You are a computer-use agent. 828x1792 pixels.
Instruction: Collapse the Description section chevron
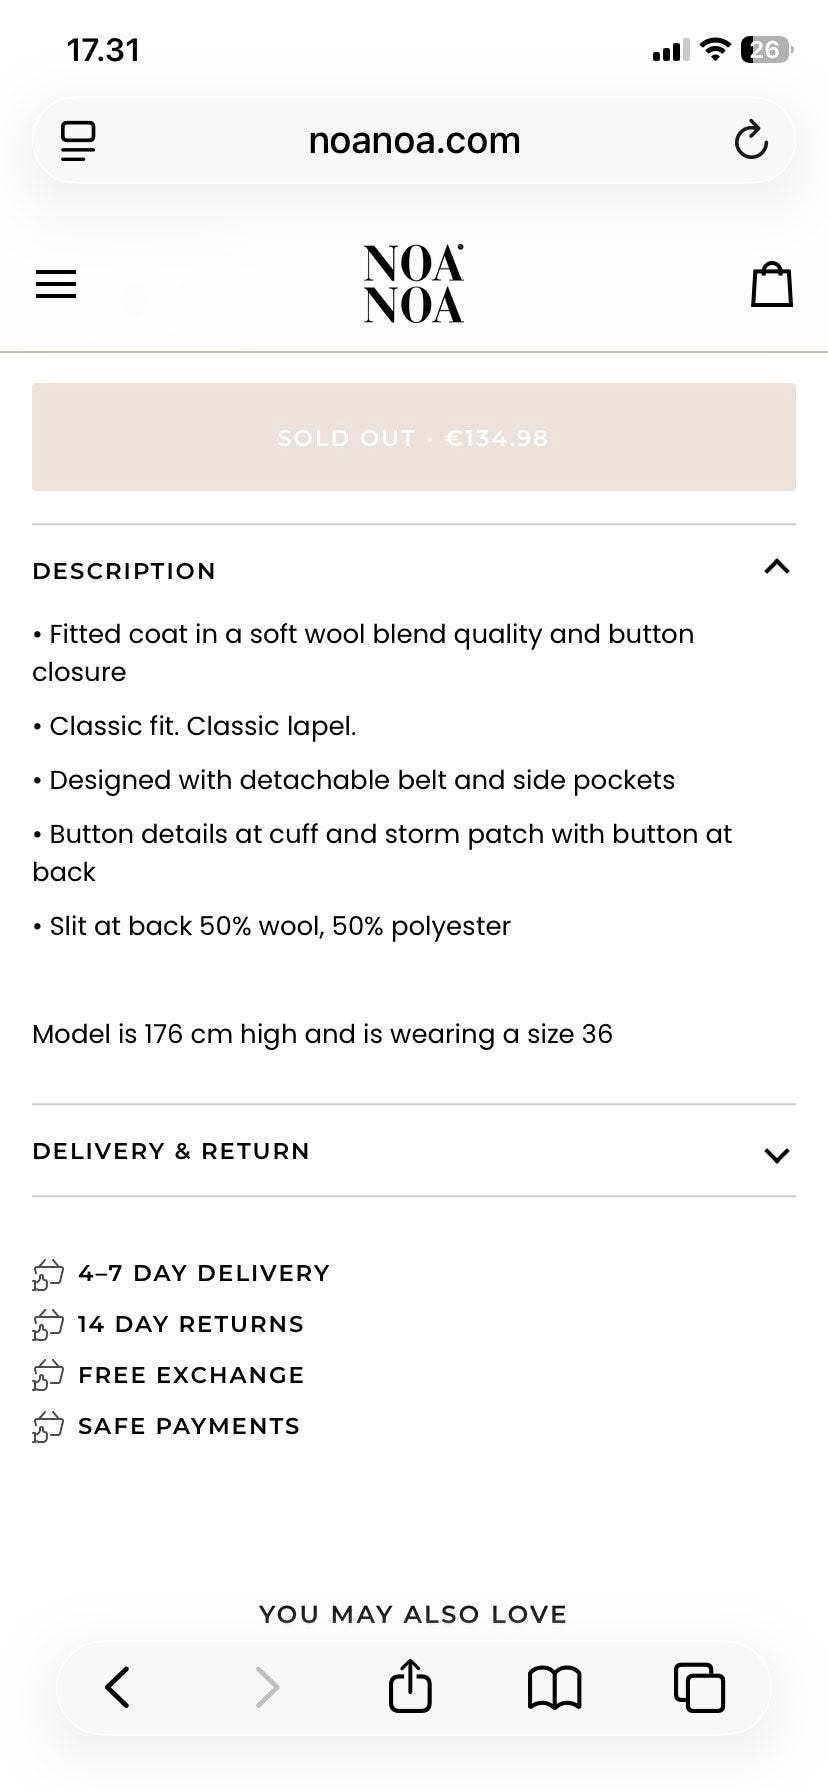777,568
